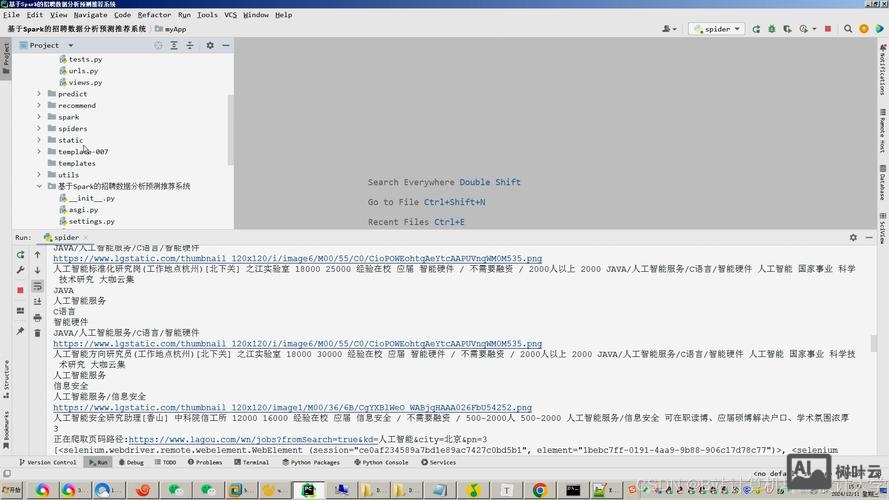Open Project panel gear options
The image size is (889, 500).
(x=210, y=45)
